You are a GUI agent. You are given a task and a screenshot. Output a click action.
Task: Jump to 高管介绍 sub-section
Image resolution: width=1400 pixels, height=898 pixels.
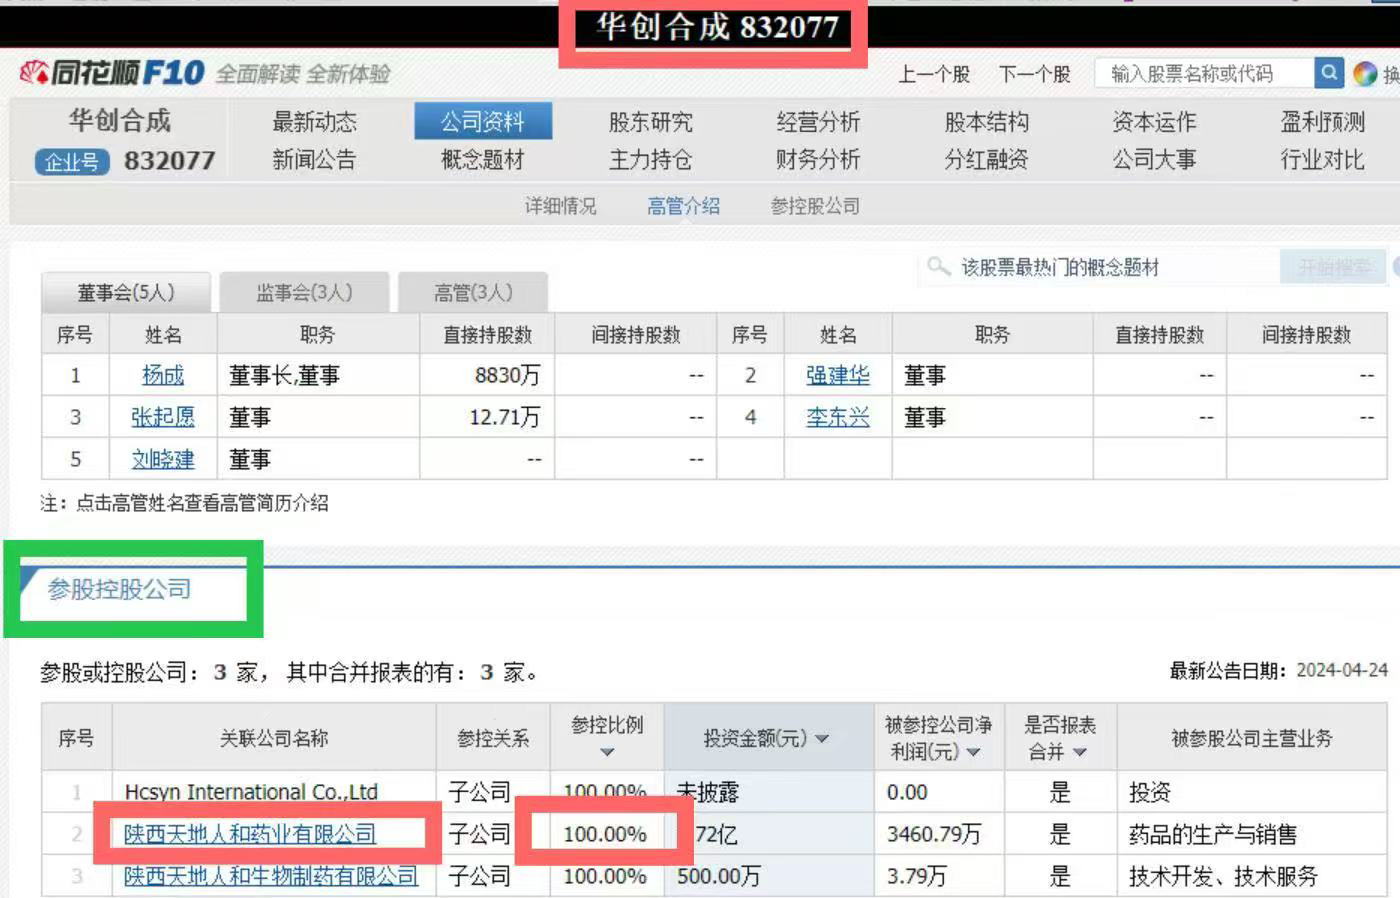click(683, 206)
